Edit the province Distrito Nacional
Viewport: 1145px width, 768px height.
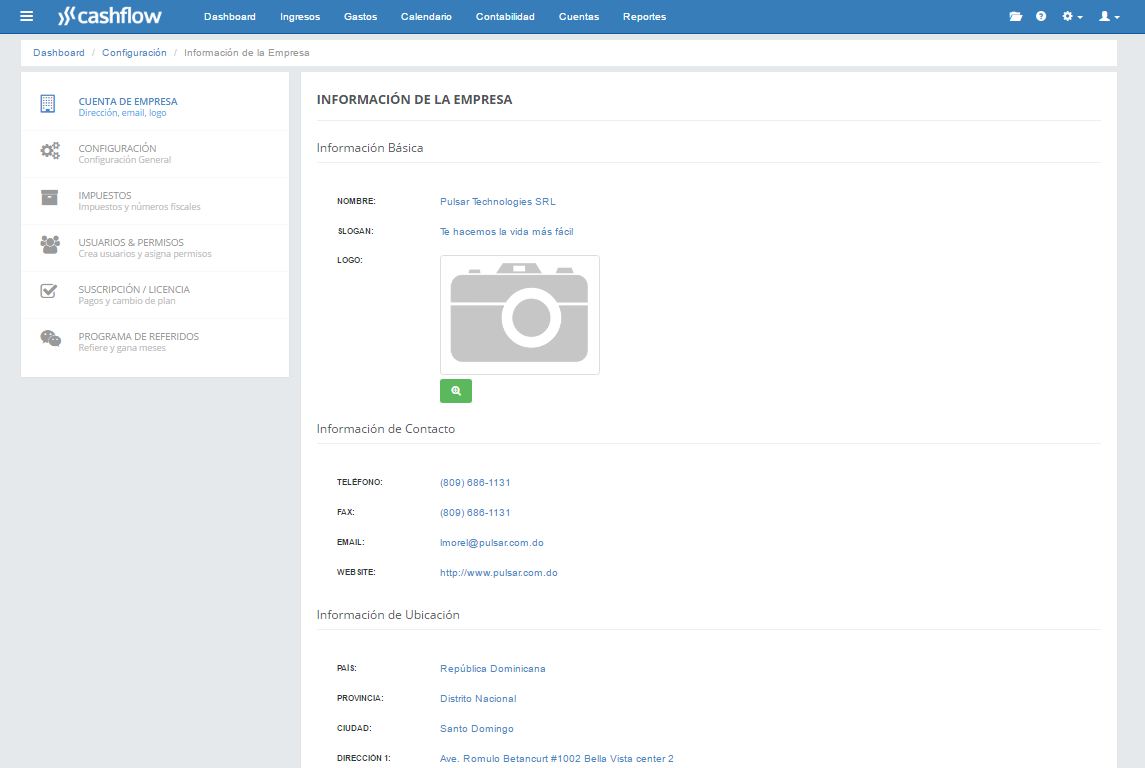click(x=478, y=699)
